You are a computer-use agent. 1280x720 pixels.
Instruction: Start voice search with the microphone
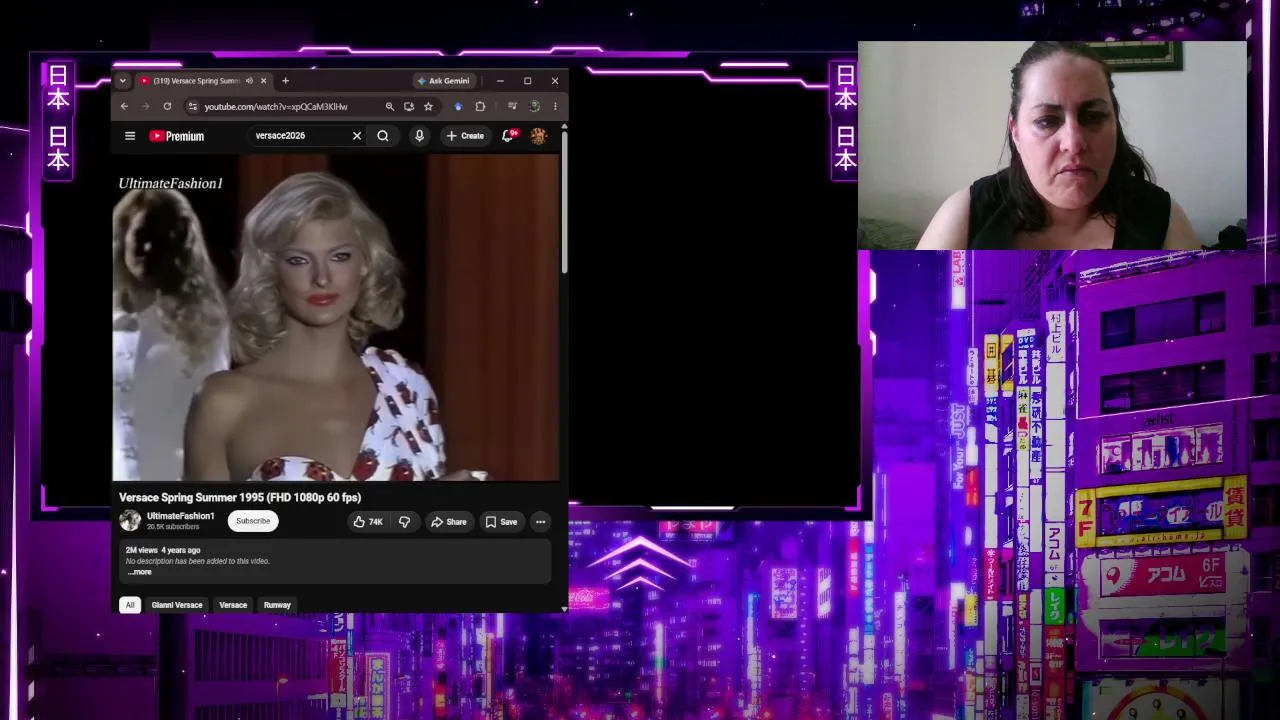[419, 136]
